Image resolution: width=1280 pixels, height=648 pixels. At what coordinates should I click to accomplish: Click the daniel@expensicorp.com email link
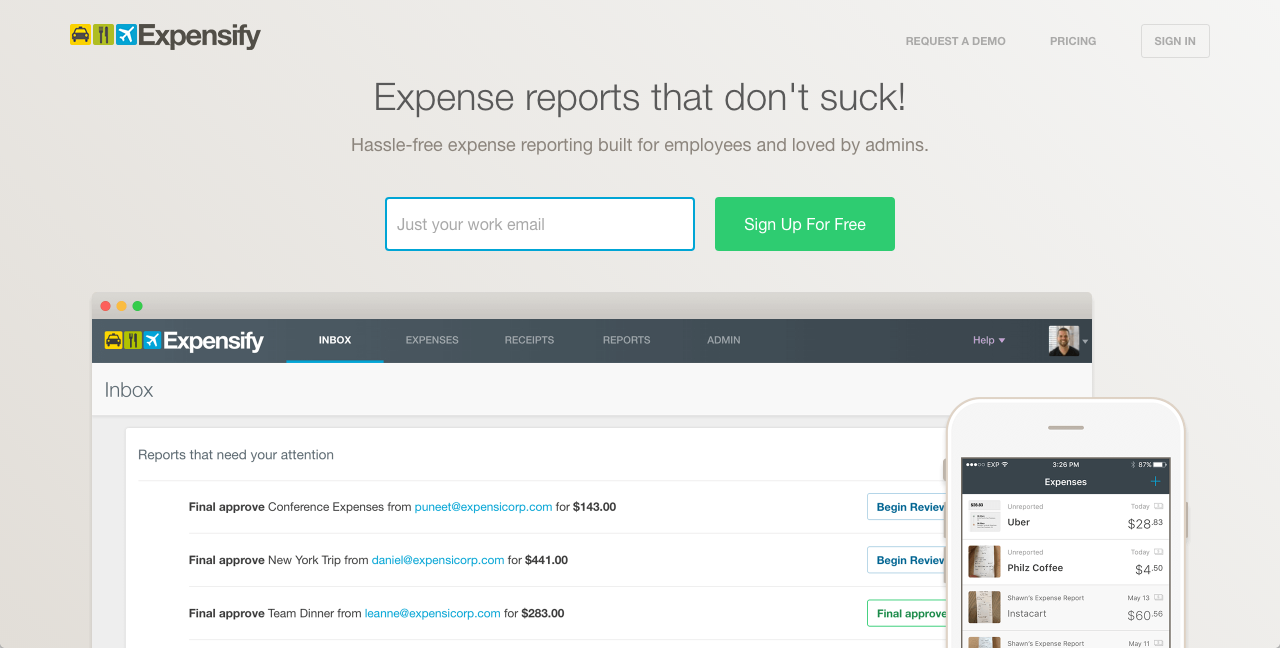click(438, 560)
